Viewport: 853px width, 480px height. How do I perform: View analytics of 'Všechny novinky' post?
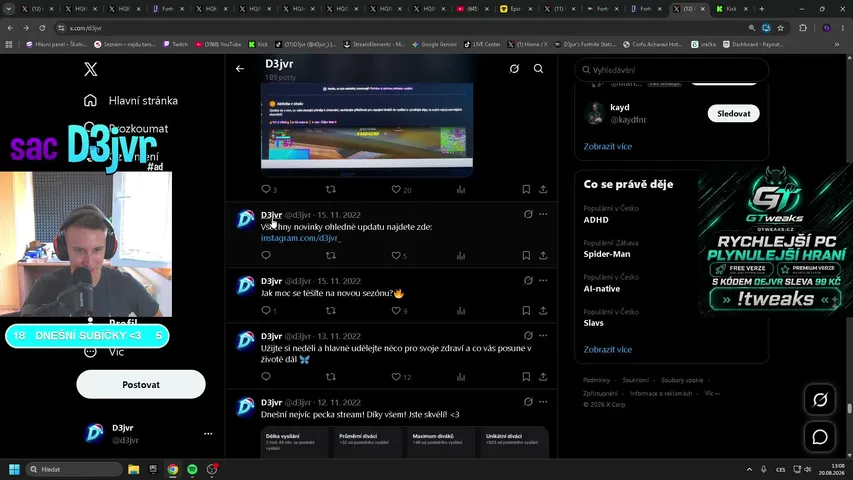coord(461,255)
